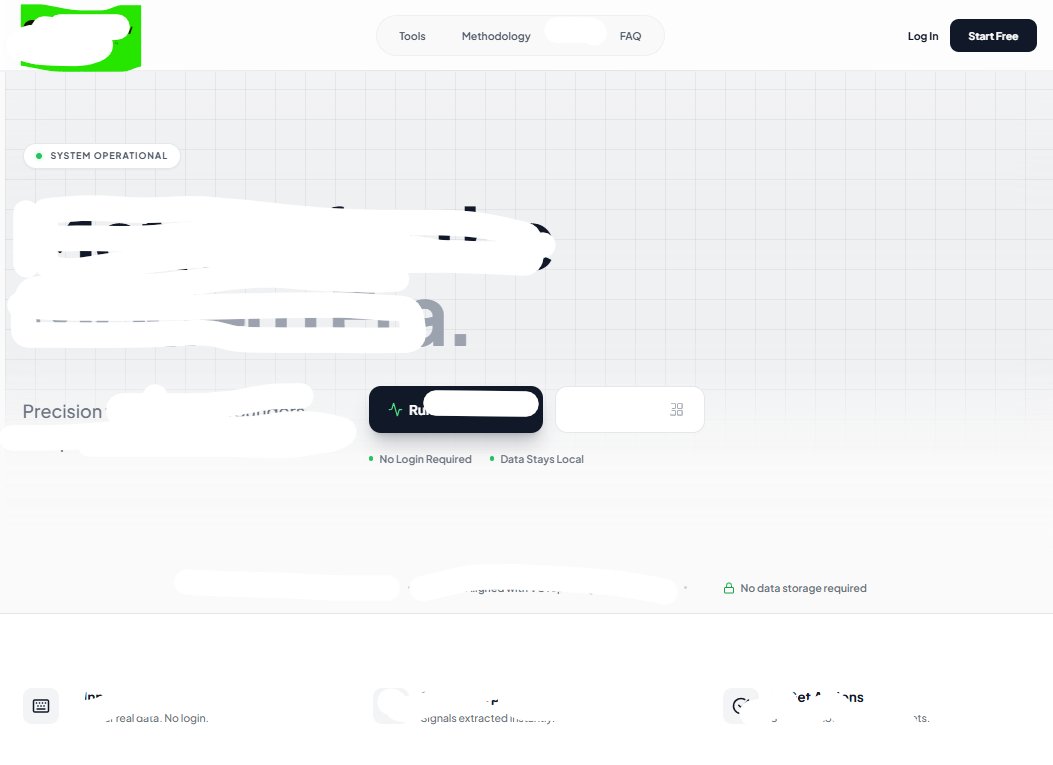The width and height of the screenshot is (1053, 765).
Task: Go to the FAQ section
Action: [630, 36]
